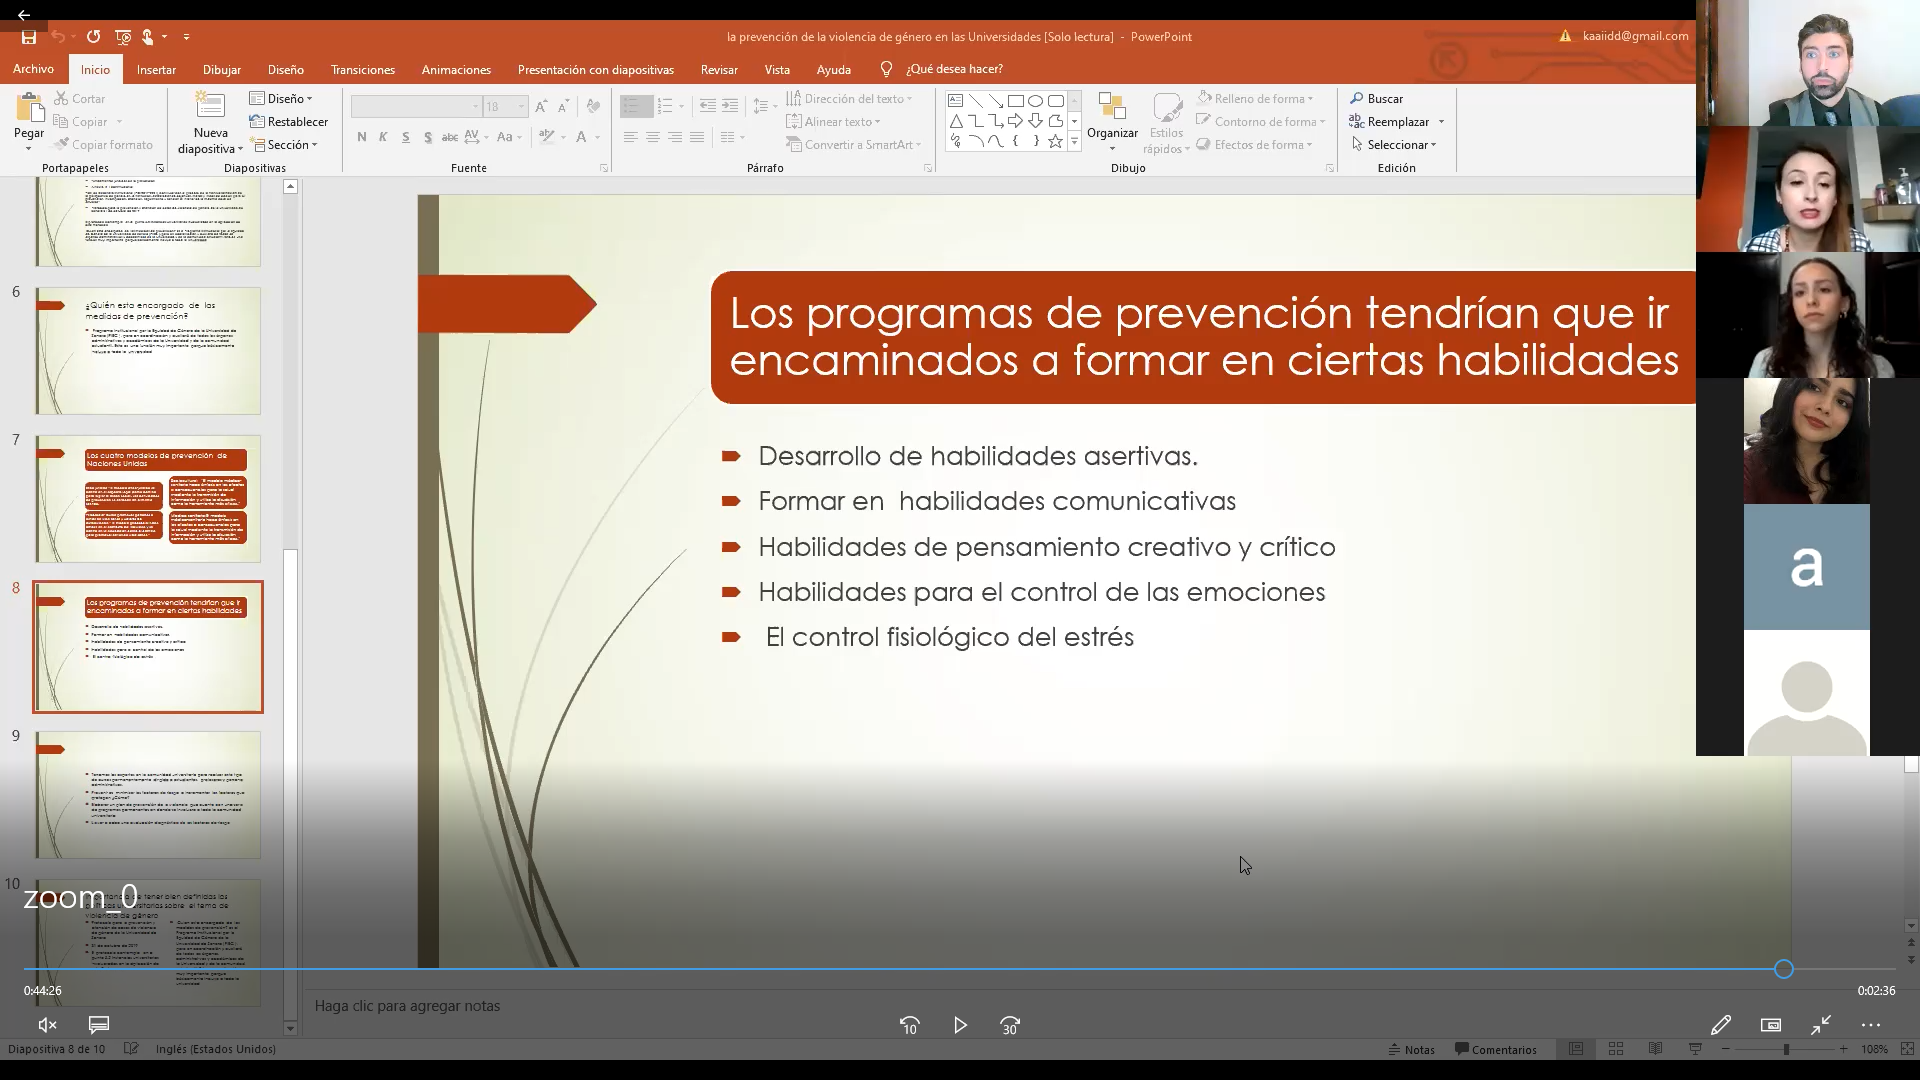Select the star shape in gallery
1920x1080 pixels.
[1055, 141]
